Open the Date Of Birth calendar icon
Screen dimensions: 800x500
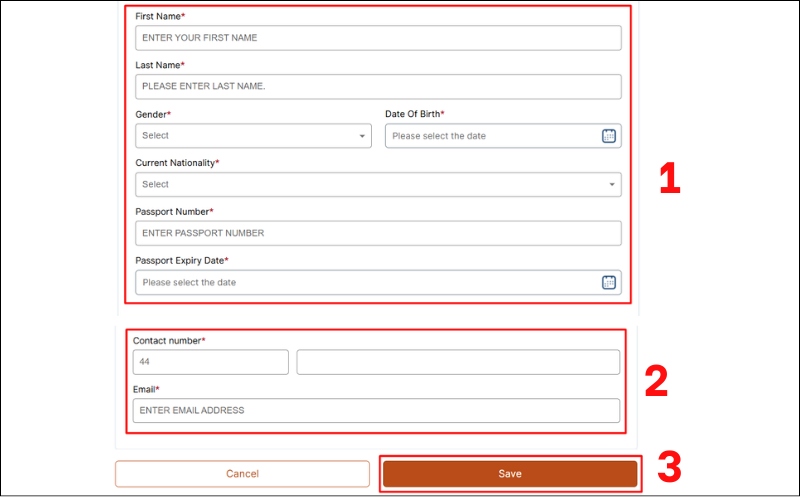click(609, 136)
